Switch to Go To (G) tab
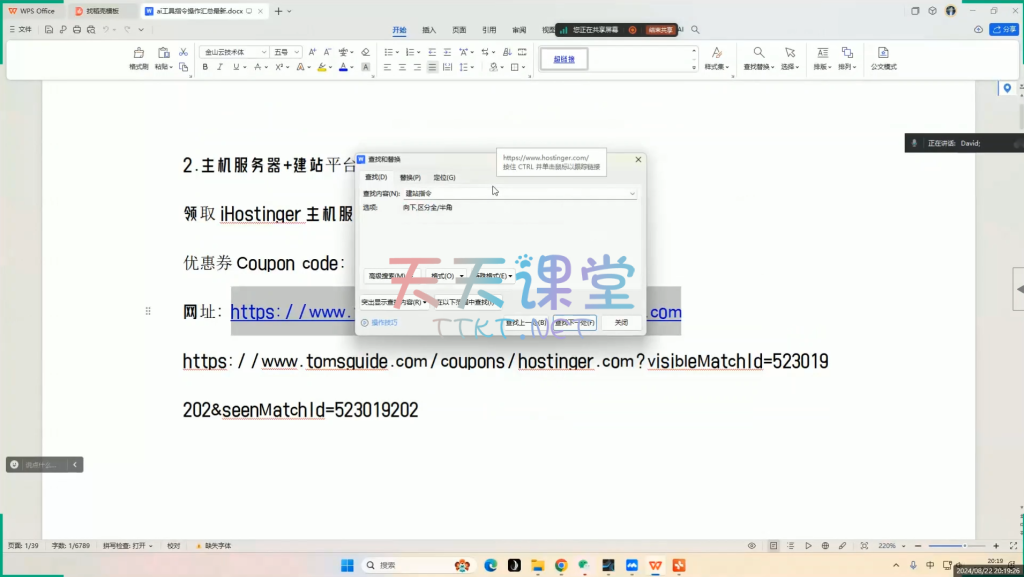 tap(444, 177)
